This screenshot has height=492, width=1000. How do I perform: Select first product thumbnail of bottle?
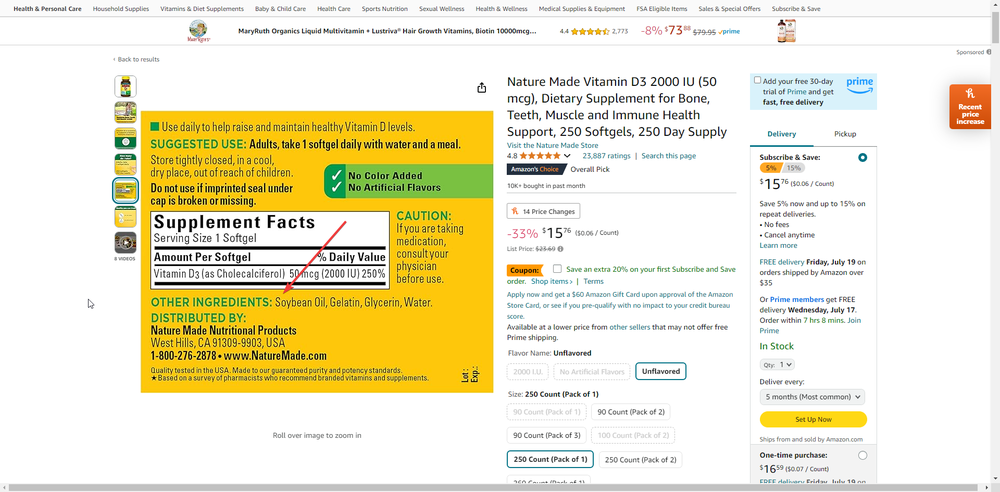pos(125,86)
